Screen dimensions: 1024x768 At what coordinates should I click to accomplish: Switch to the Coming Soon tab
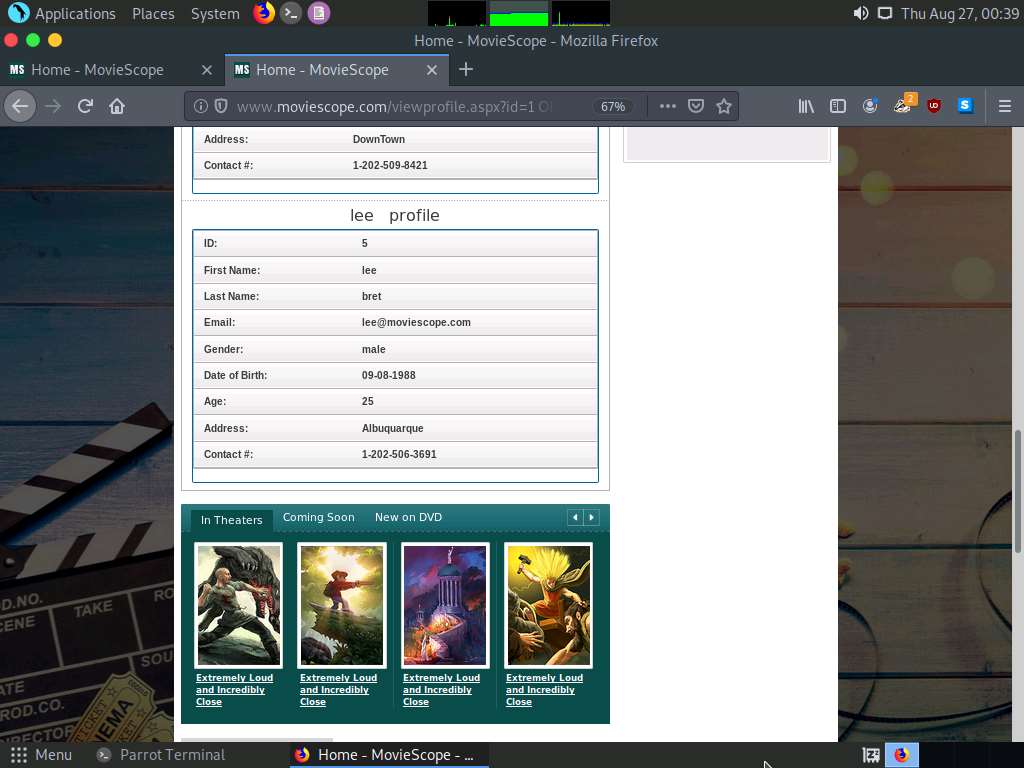pyautogui.click(x=318, y=517)
